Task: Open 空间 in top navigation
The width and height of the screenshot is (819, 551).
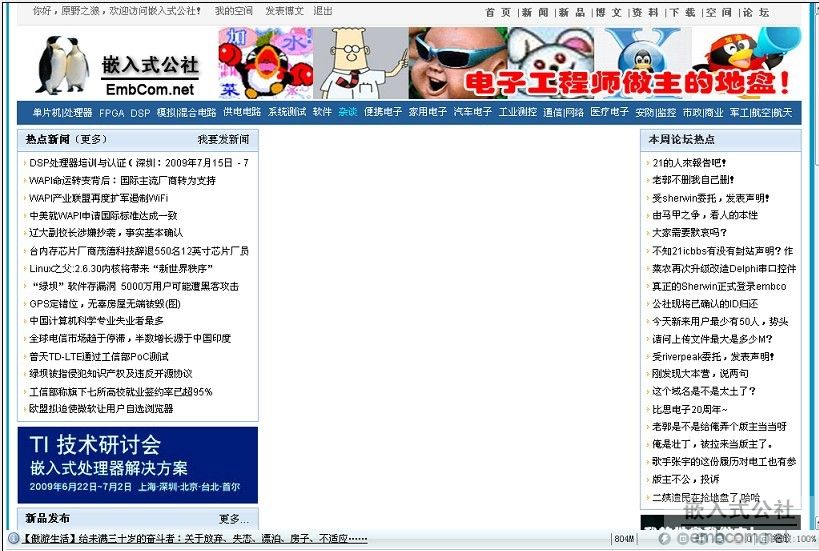Action: click(719, 13)
